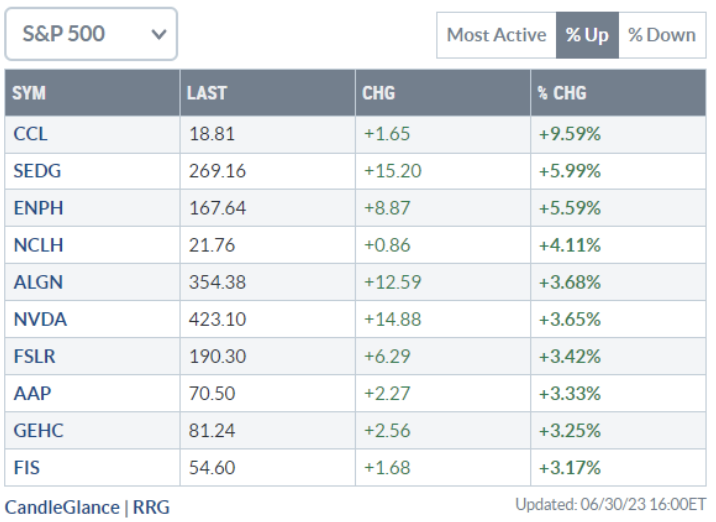Select the ENPH ticker
The width and height of the screenshot is (716, 522).
click(x=36, y=208)
